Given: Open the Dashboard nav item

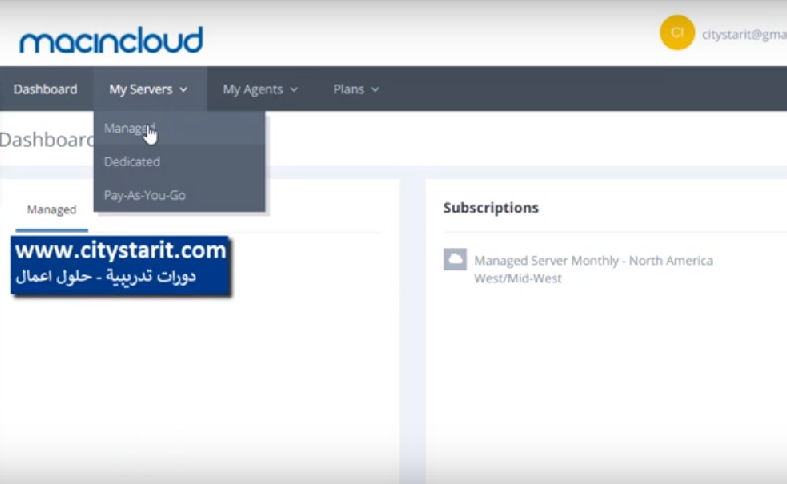Looking at the screenshot, I should pyautogui.click(x=46, y=89).
